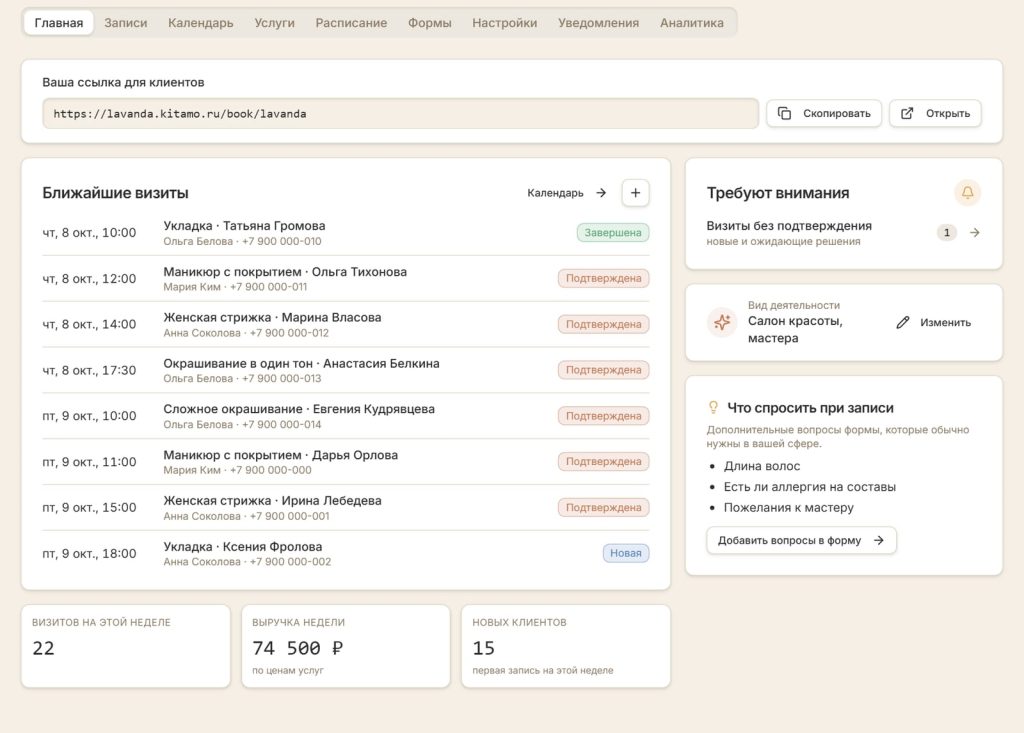Go to the Настройки tab
Image resolution: width=1024 pixels, height=733 pixels.
(505, 23)
